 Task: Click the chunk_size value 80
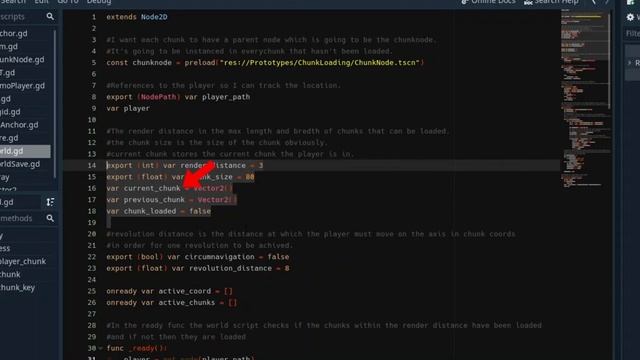click(x=250, y=177)
